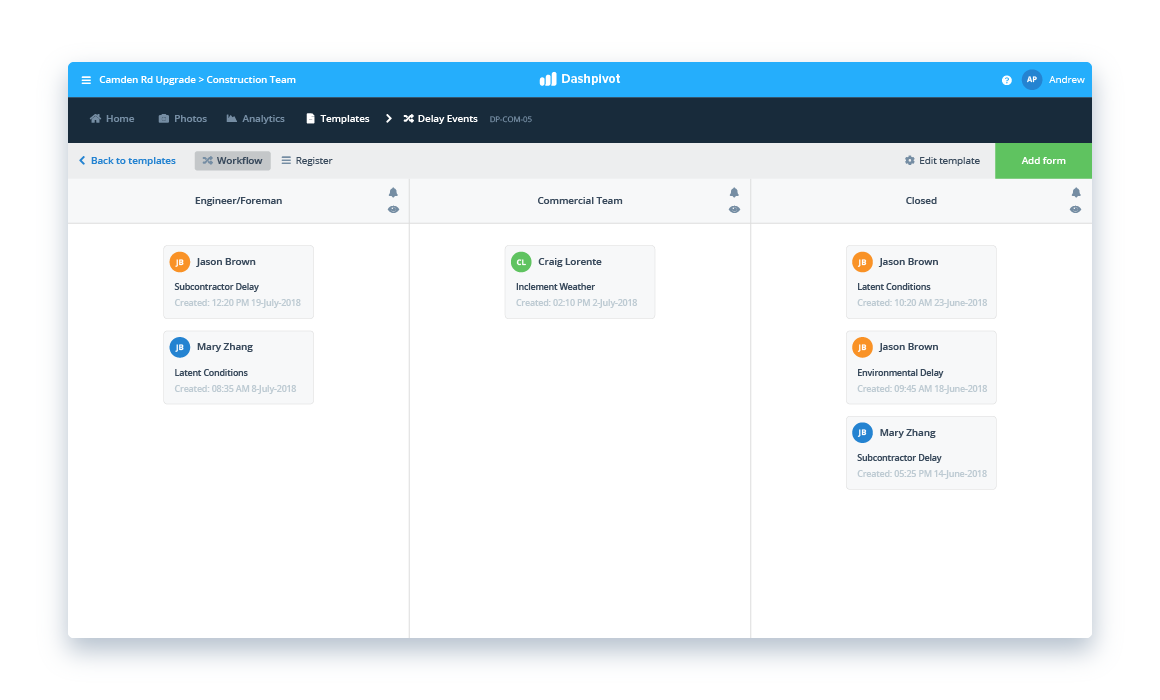Viewport: 1160px width, 700px height.
Task: Click the DP-COM-05 template code
Action: click(510, 119)
